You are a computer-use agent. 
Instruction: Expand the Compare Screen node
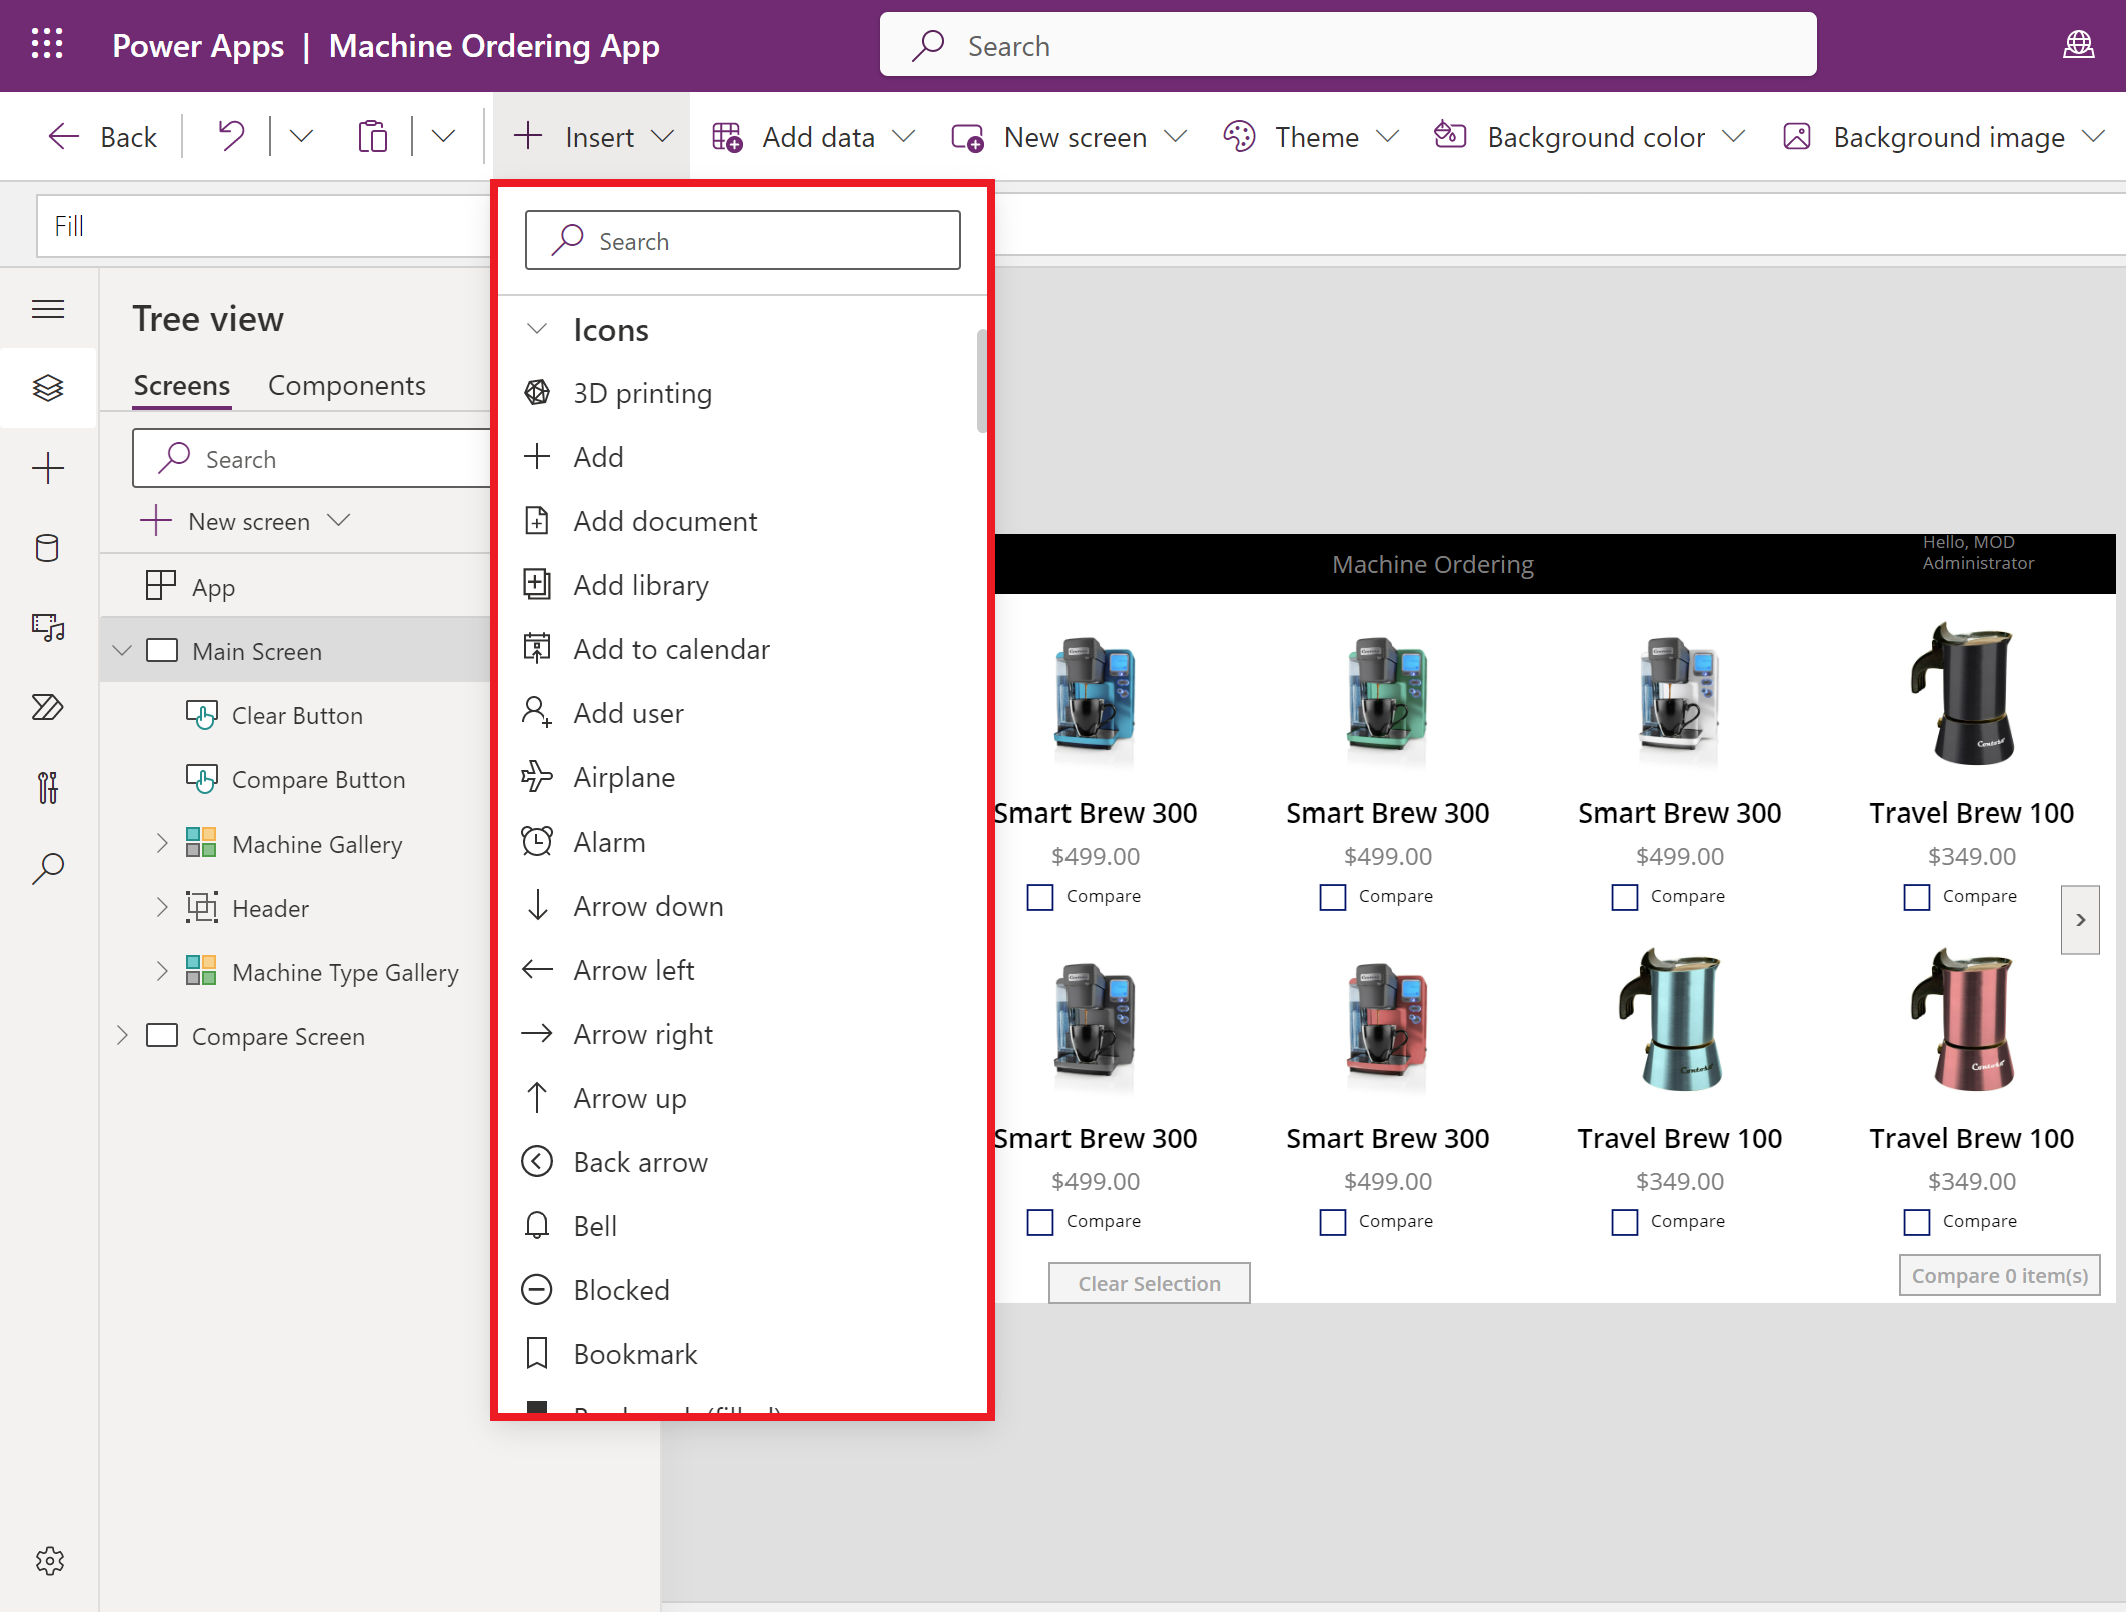coord(122,1036)
